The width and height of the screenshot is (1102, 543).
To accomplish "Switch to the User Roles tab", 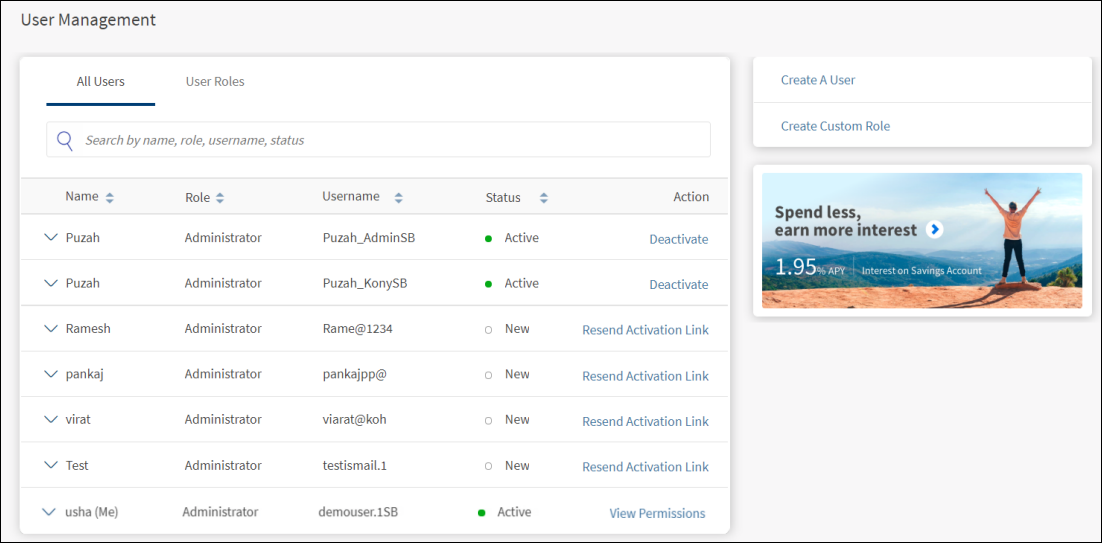I will coord(215,82).
